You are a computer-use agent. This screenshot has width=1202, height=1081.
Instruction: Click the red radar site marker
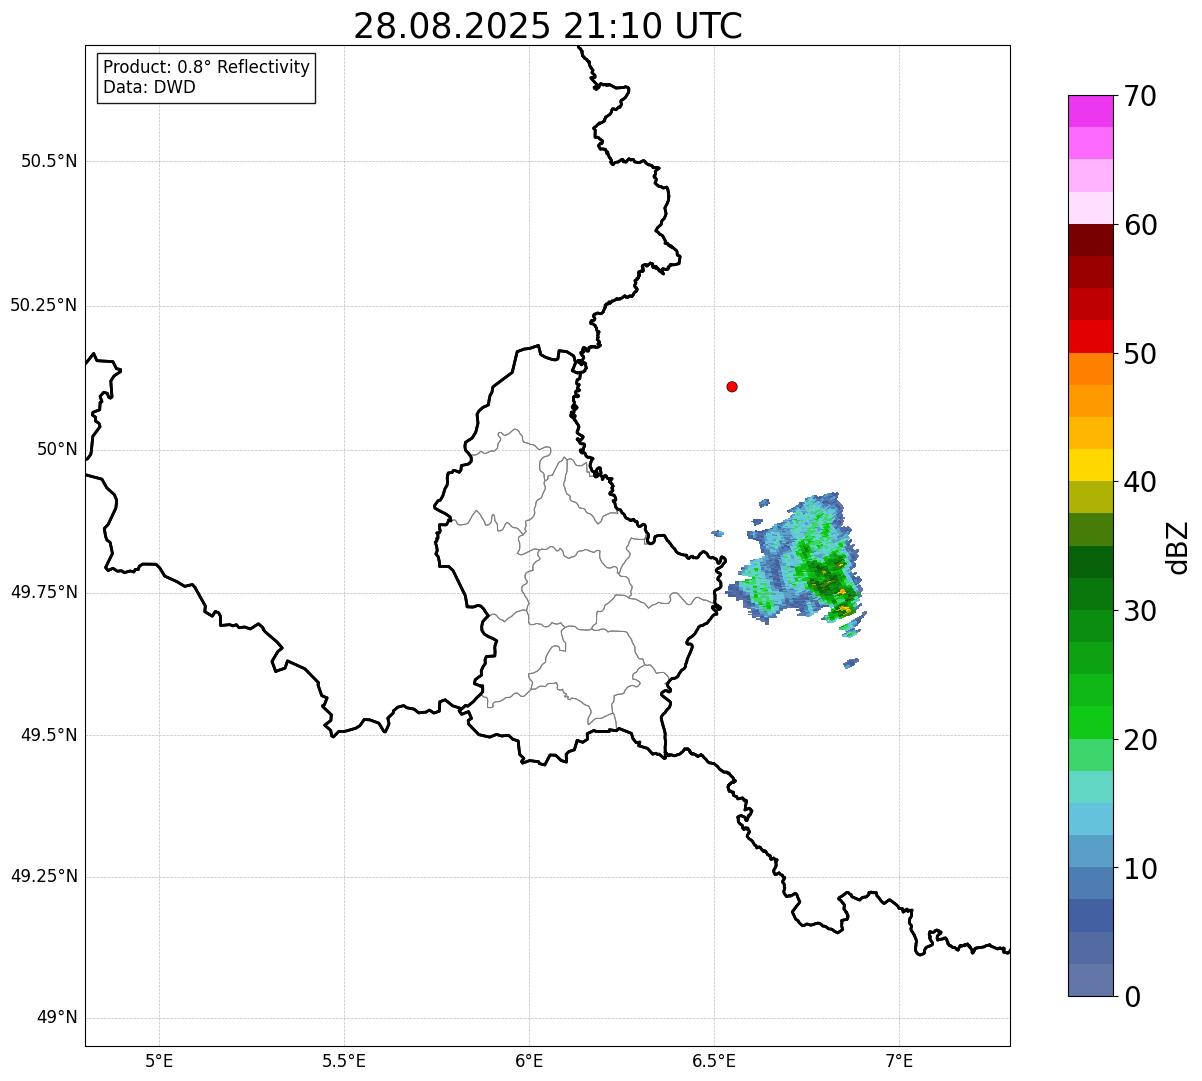click(x=732, y=386)
